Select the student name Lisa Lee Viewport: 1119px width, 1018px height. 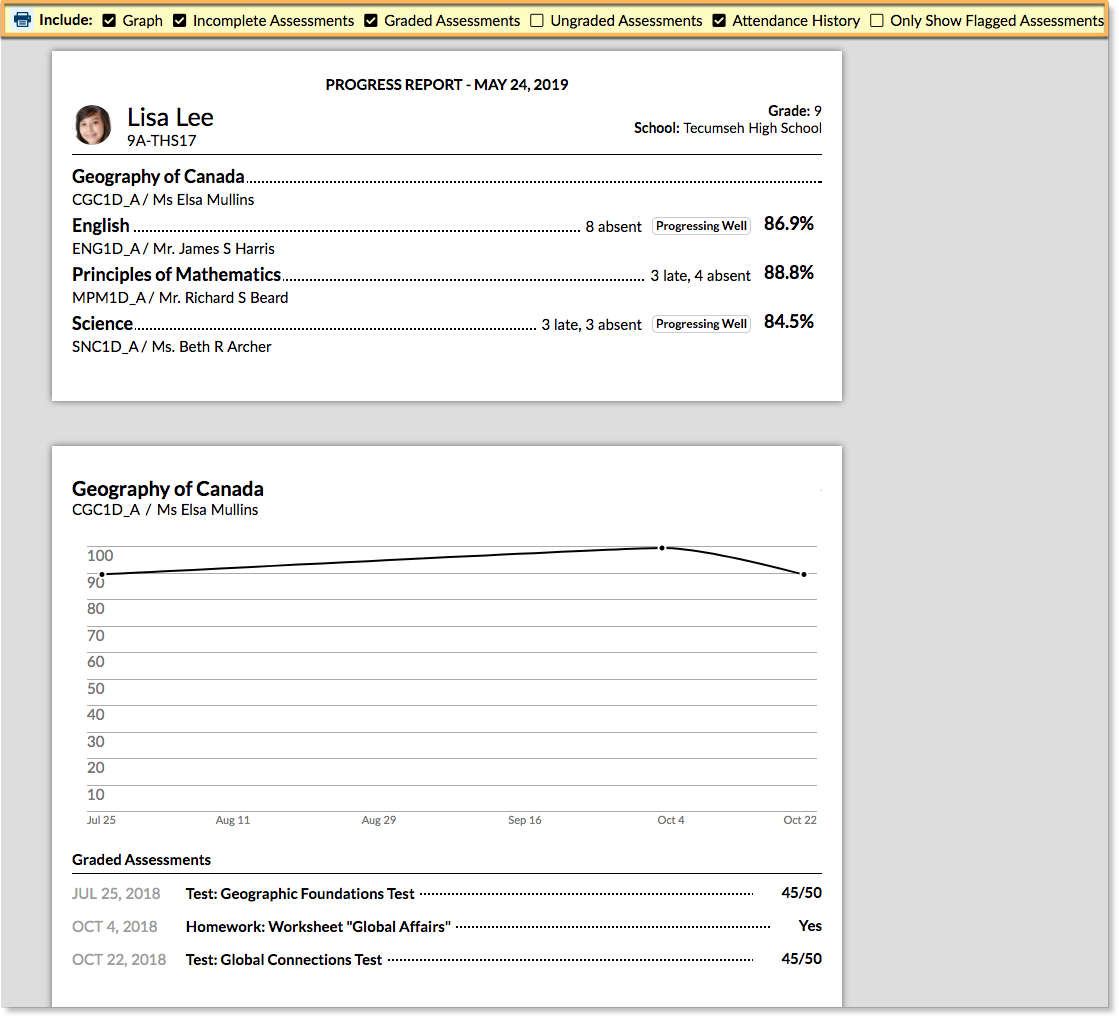[170, 117]
